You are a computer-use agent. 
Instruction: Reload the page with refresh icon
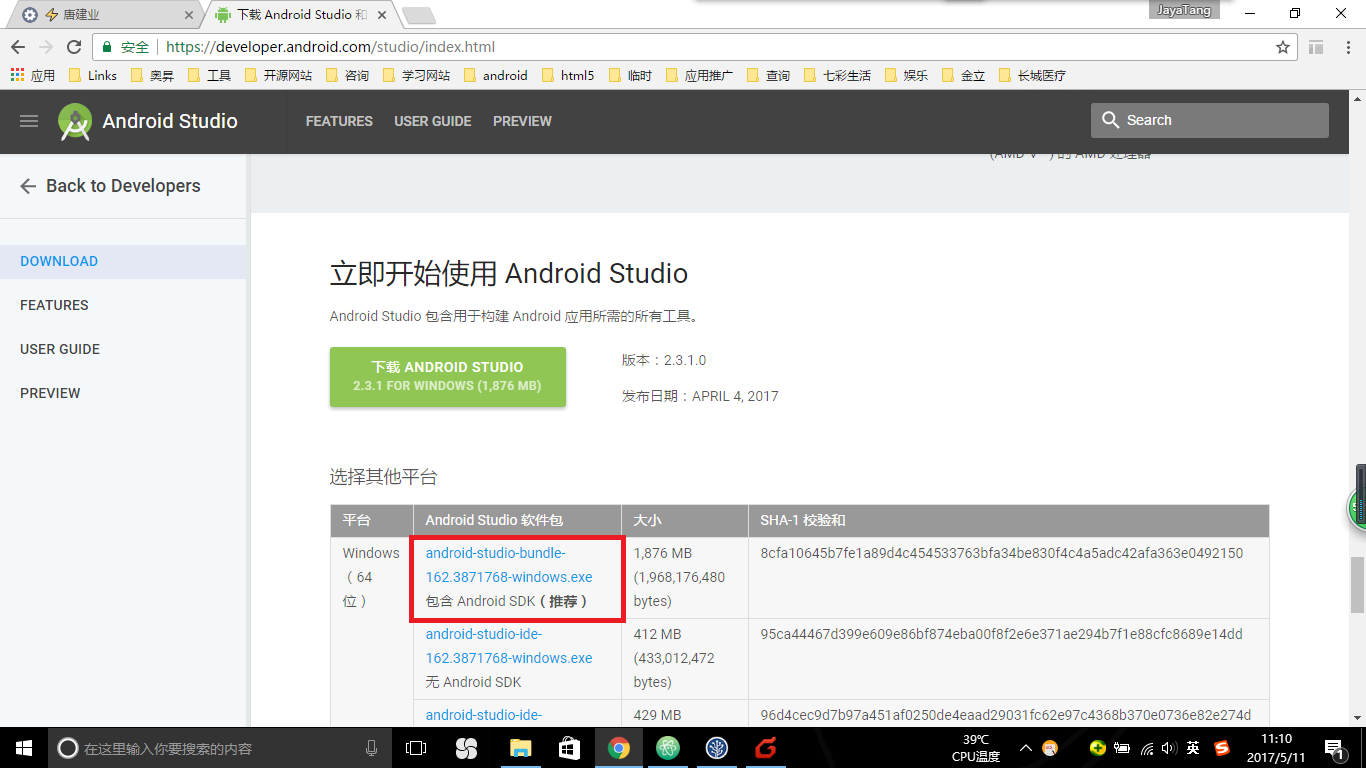click(74, 47)
